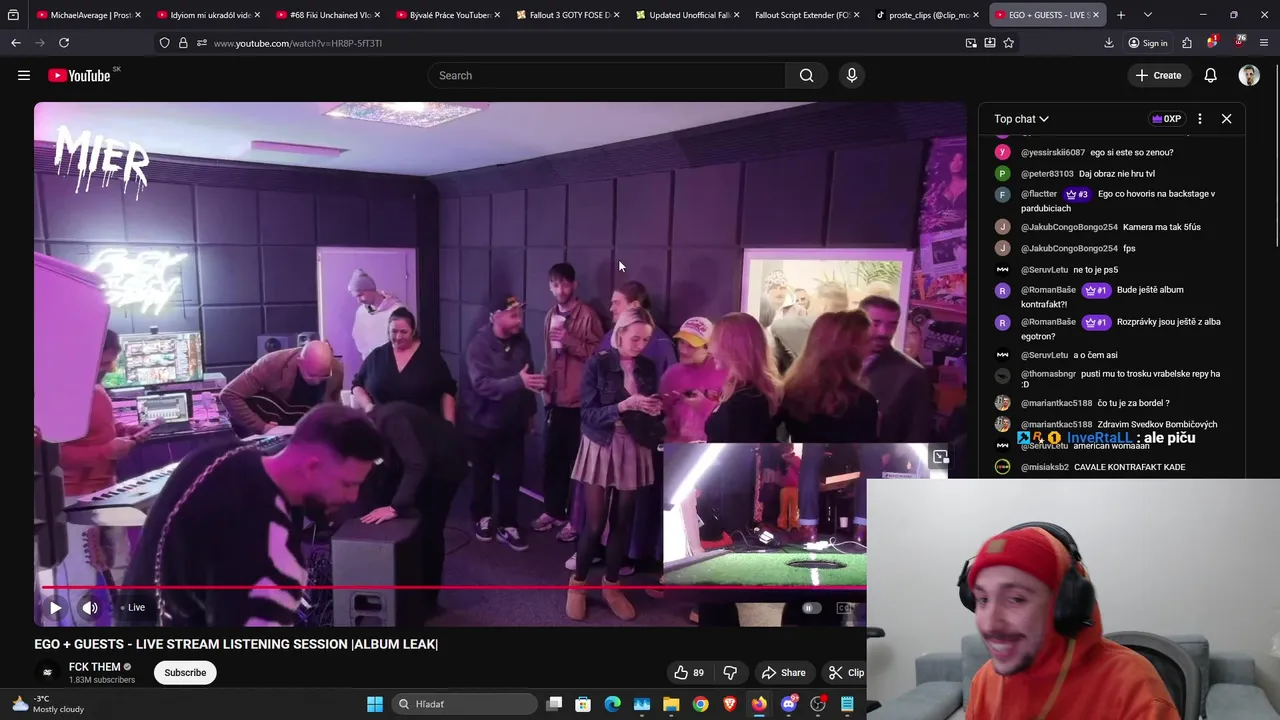This screenshot has width=1280, height=720.
Task: Open picture-in-picture icon in address bar
Action: 971,43
